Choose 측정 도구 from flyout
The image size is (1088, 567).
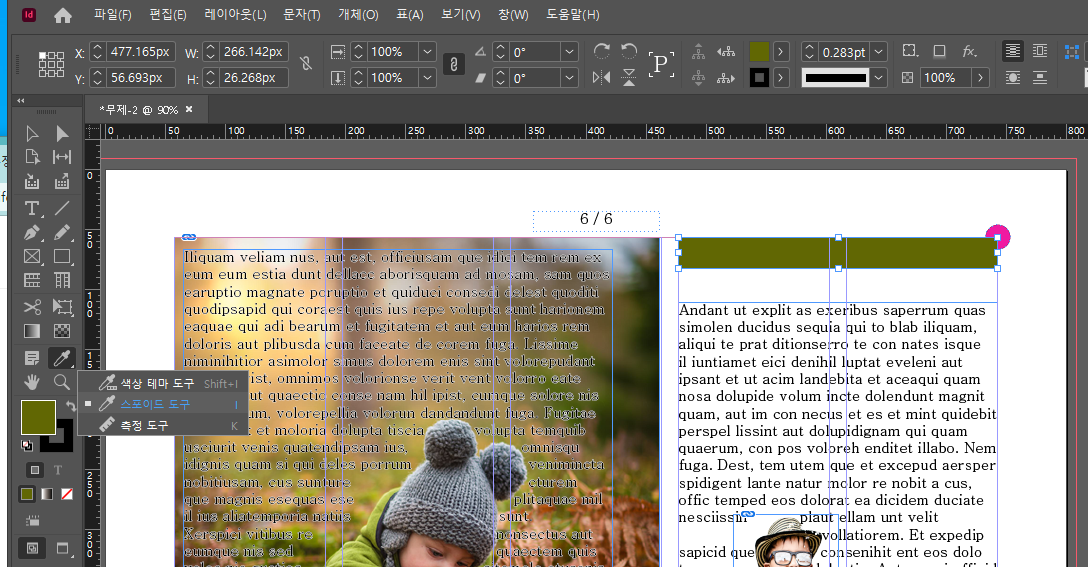click(161, 425)
